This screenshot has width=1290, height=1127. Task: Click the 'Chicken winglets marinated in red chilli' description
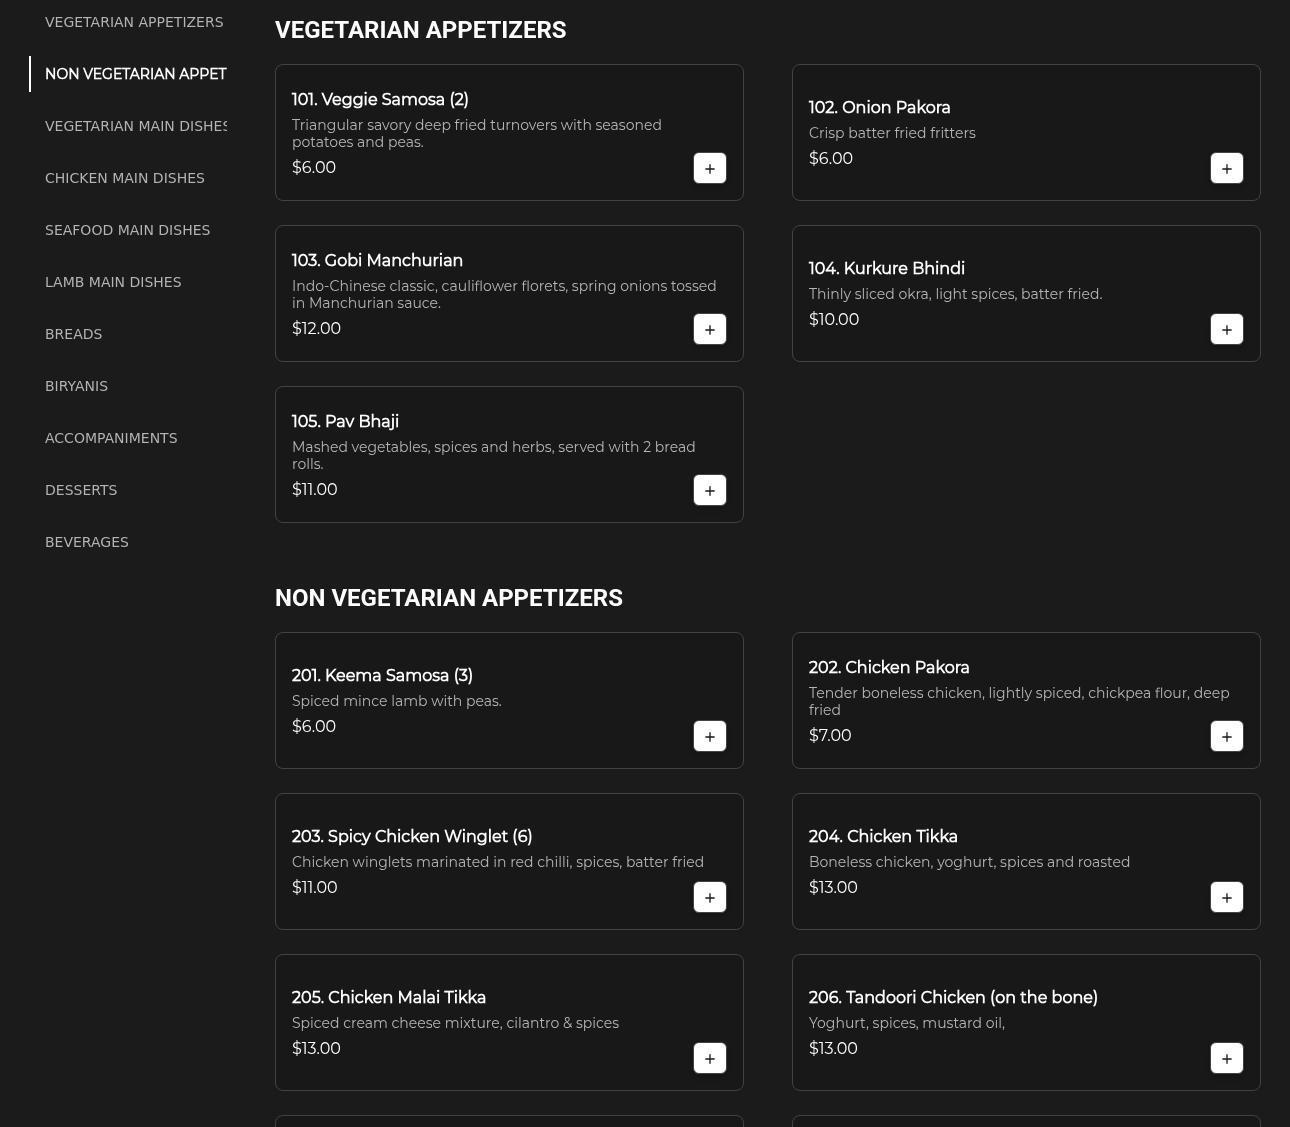tap(498, 862)
